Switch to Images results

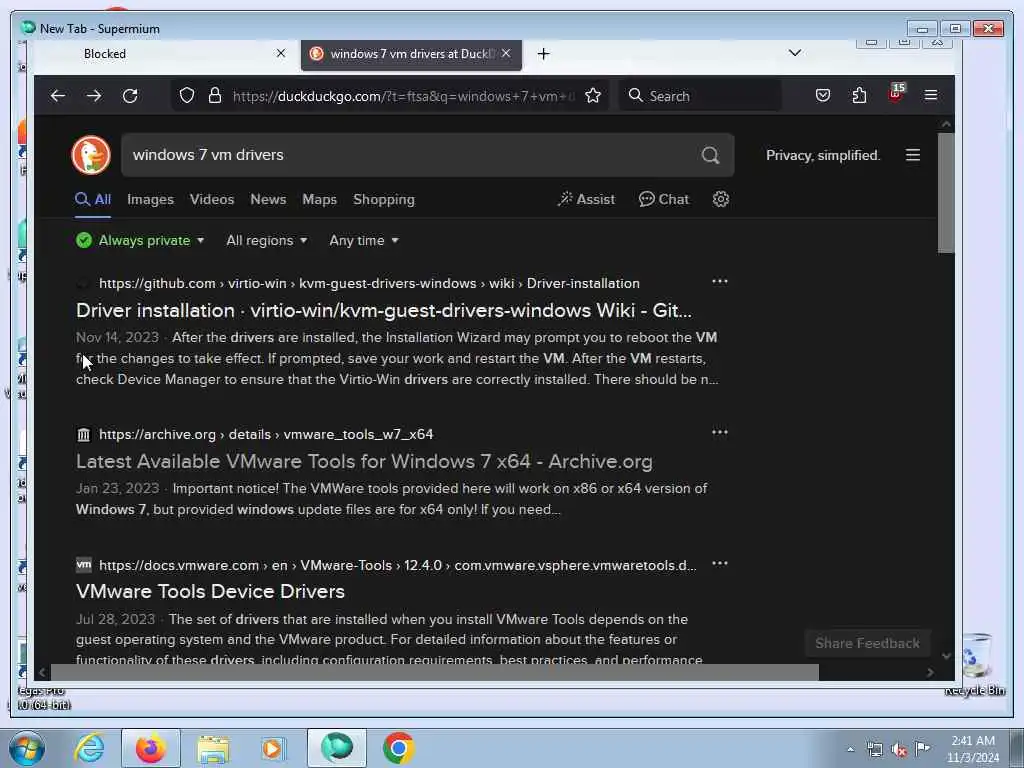tap(150, 199)
